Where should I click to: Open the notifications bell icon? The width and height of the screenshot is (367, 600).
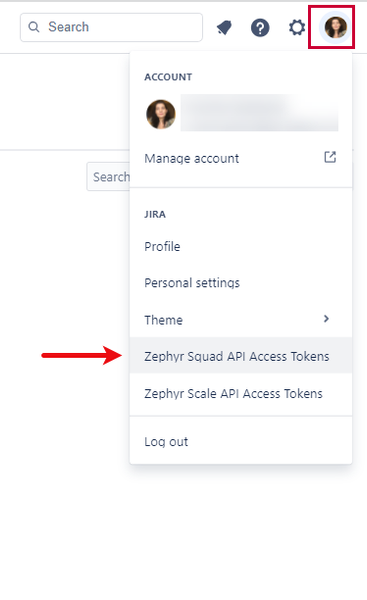point(224,28)
